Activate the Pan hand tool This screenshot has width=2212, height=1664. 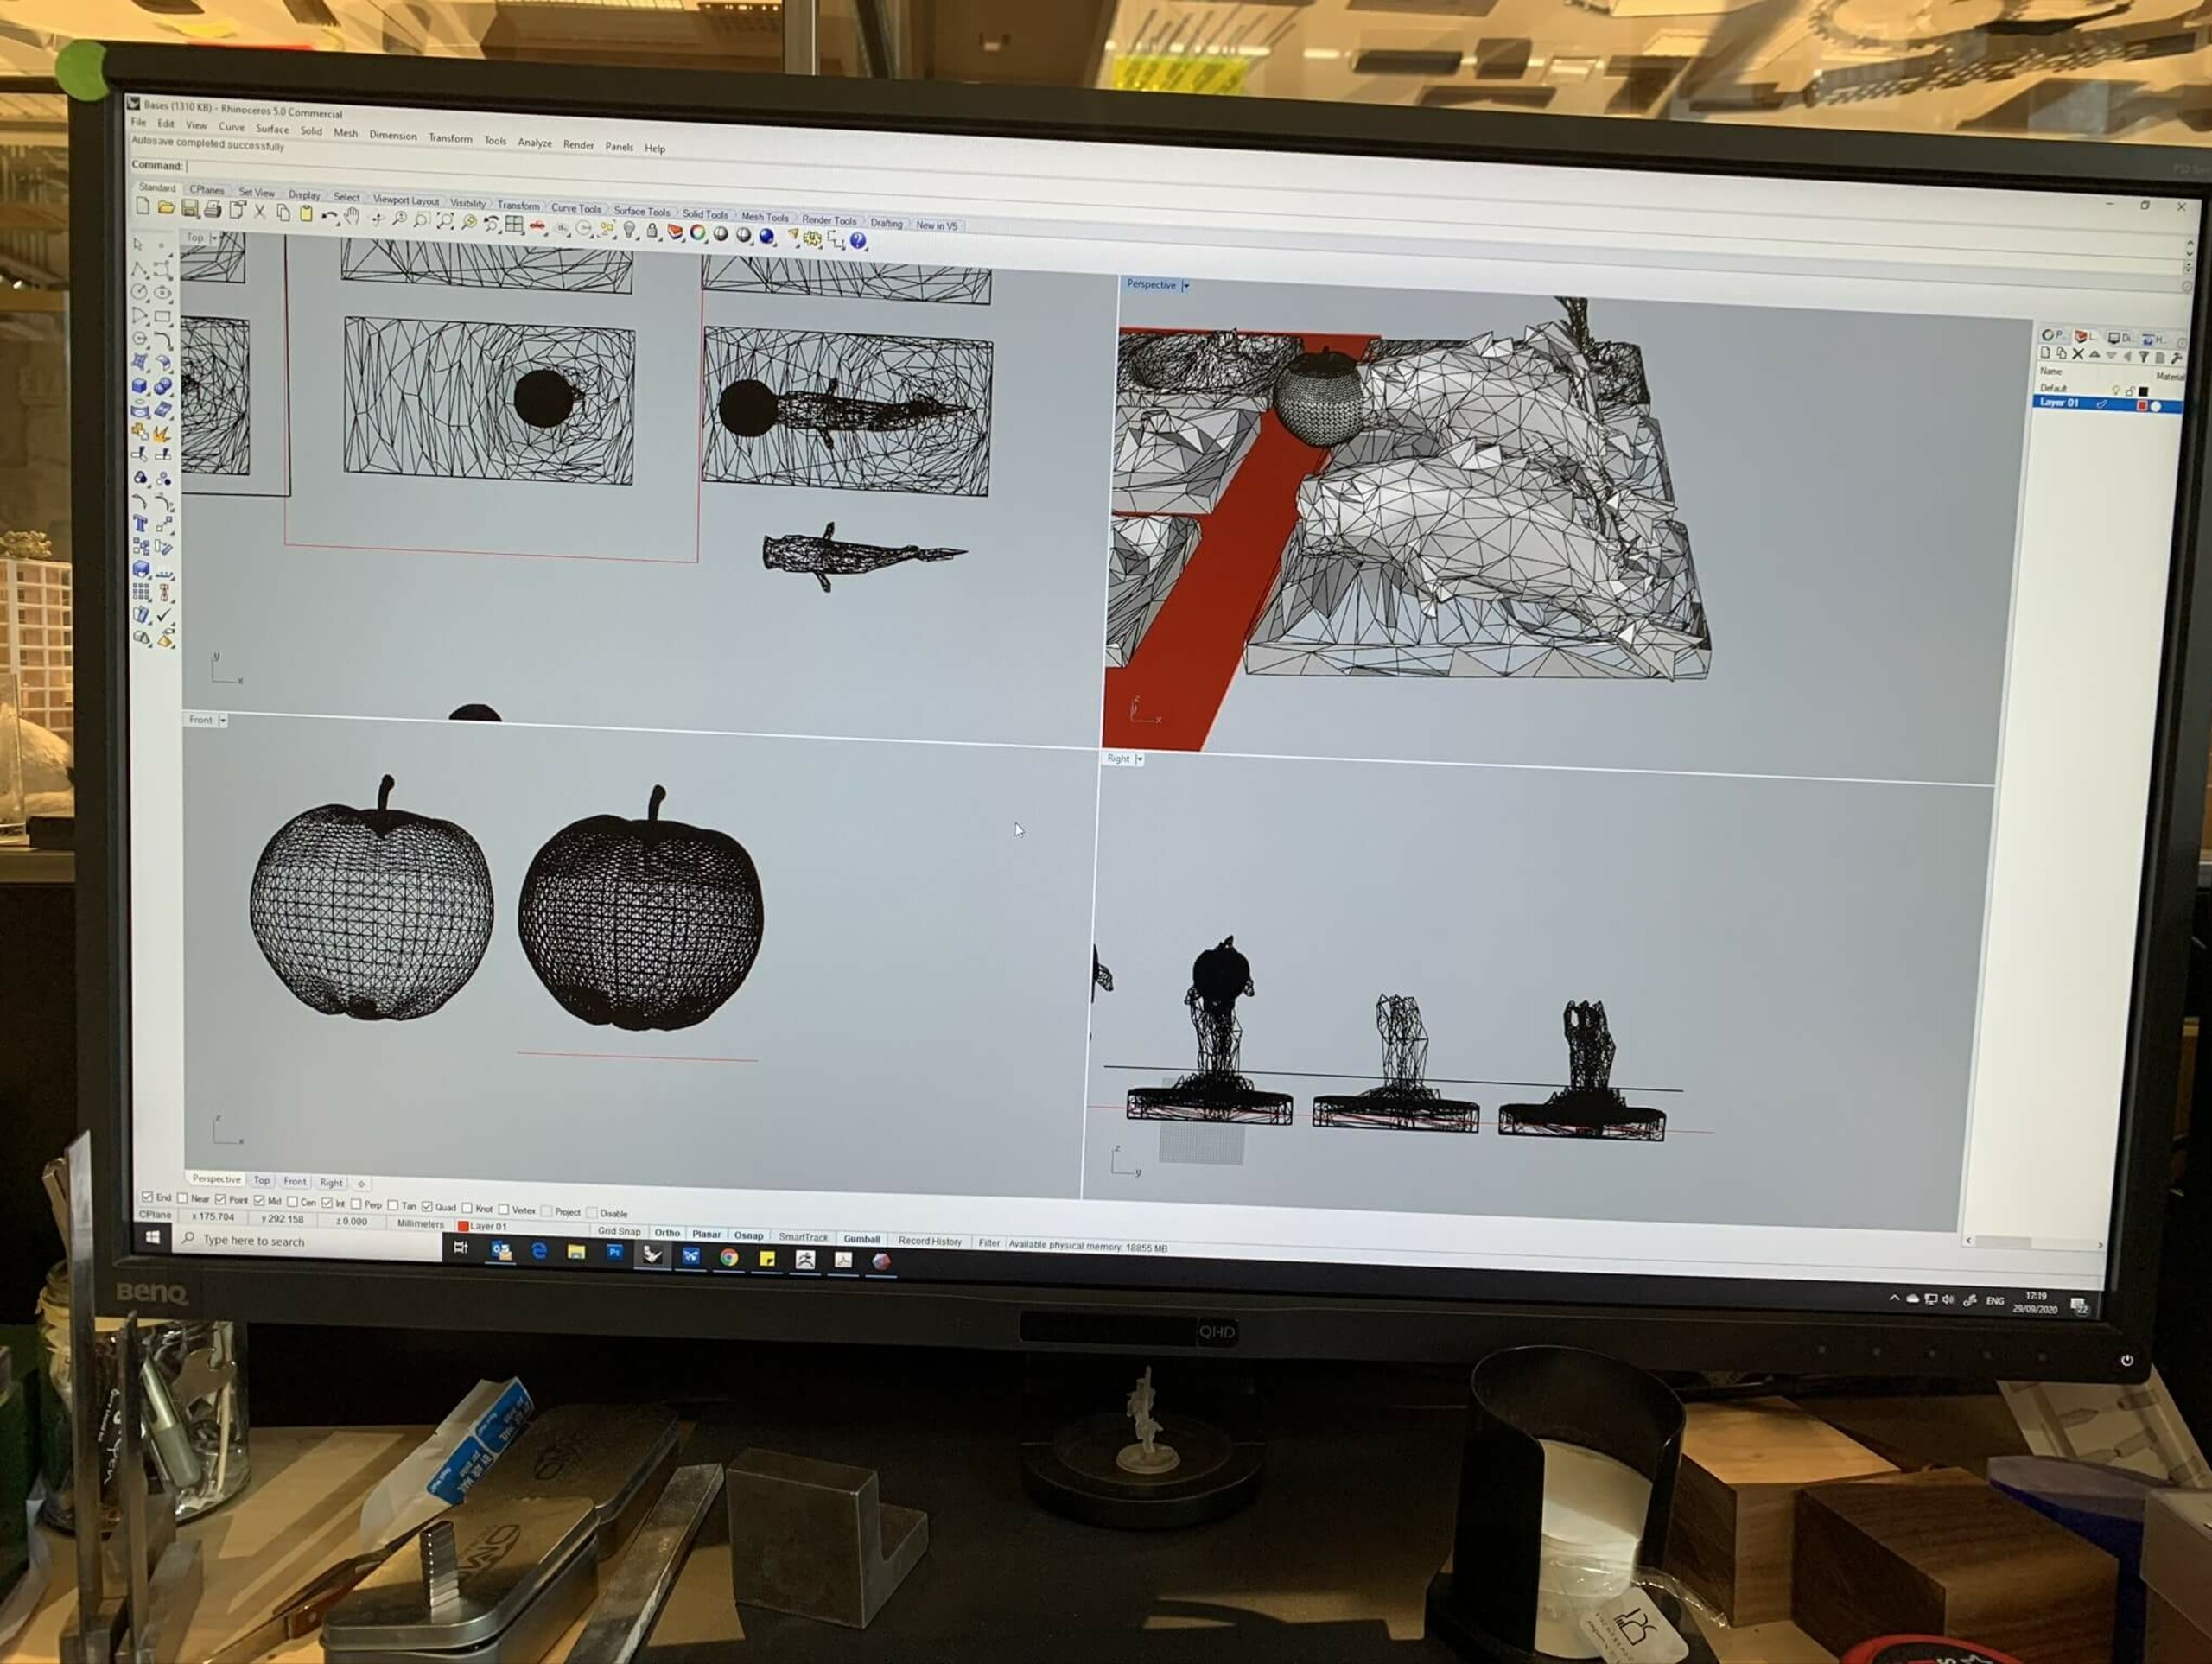click(x=352, y=216)
